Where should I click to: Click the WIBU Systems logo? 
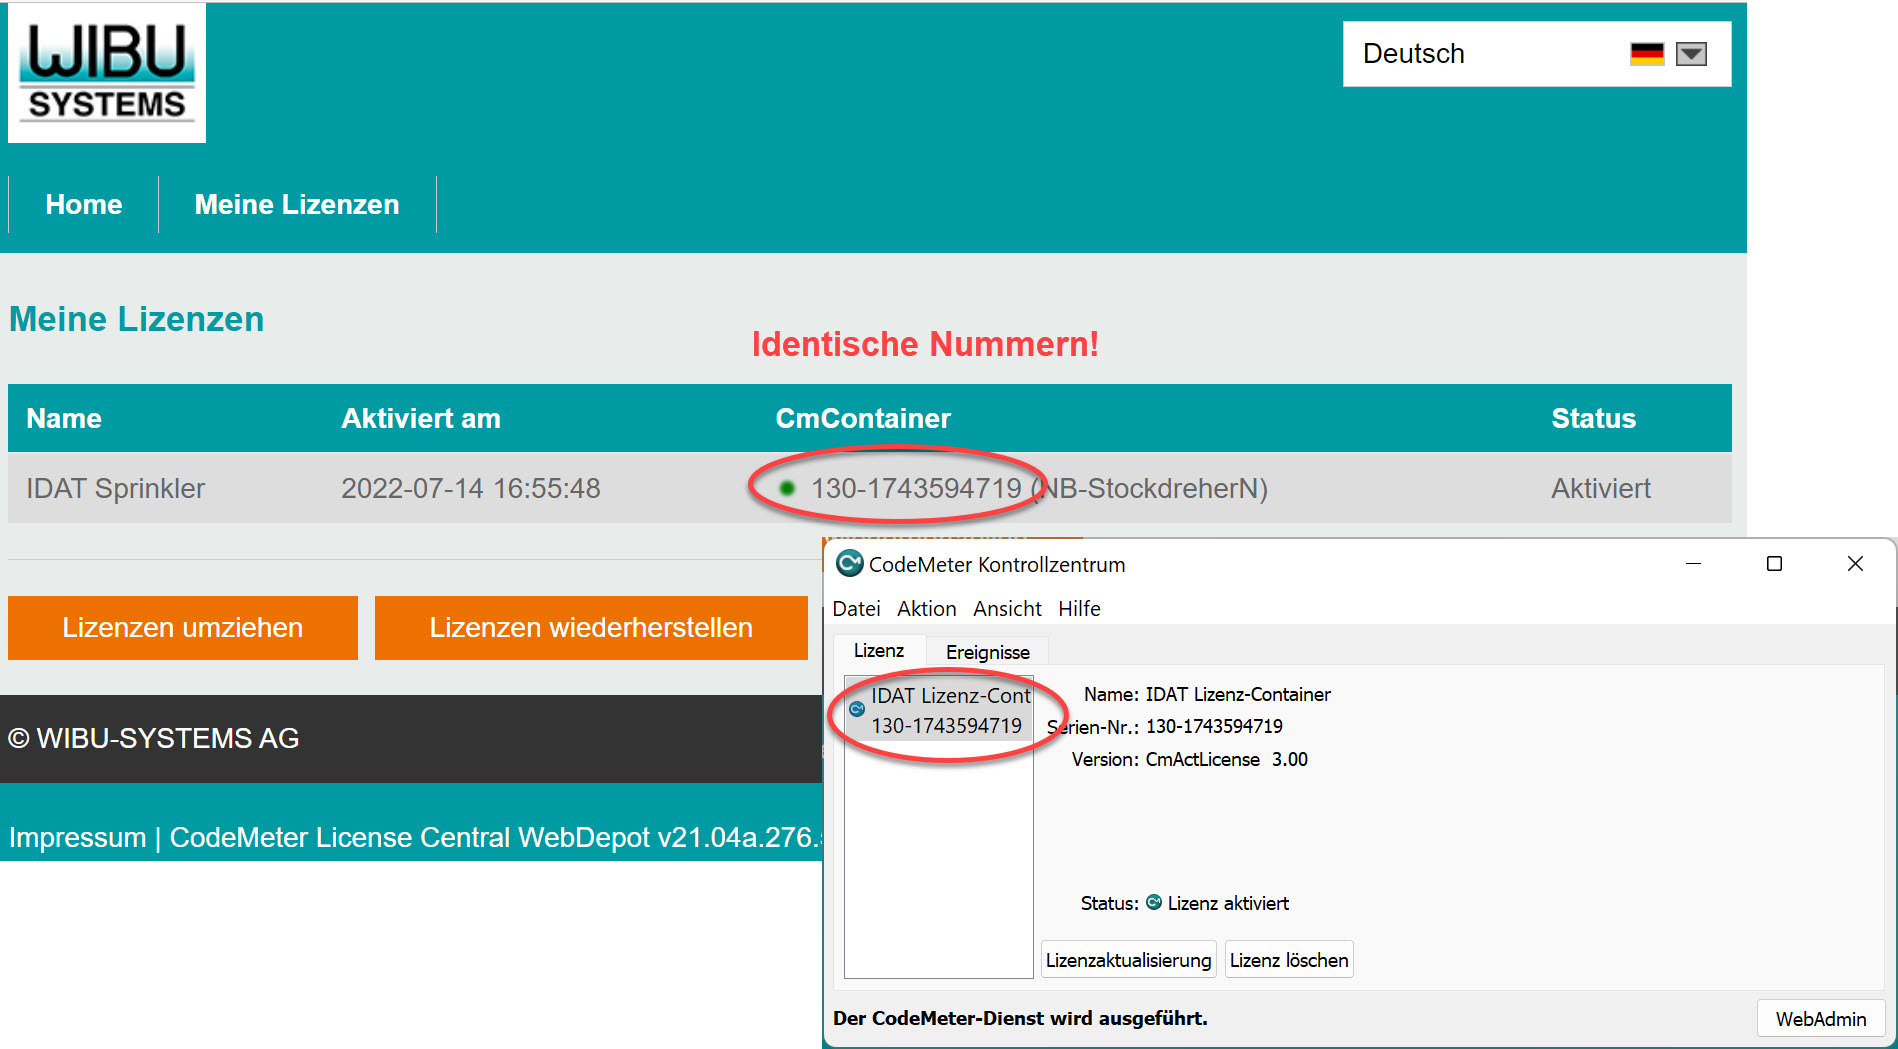(107, 73)
